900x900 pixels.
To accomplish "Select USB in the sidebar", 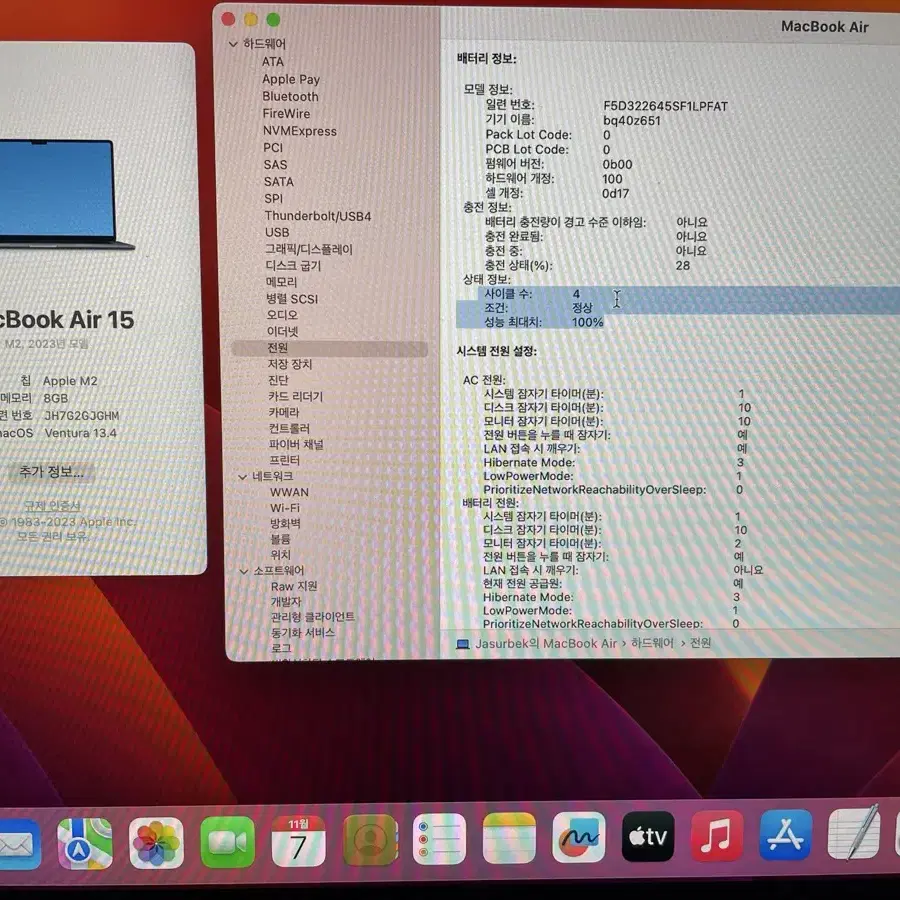I will pyautogui.click(x=277, y=232).
